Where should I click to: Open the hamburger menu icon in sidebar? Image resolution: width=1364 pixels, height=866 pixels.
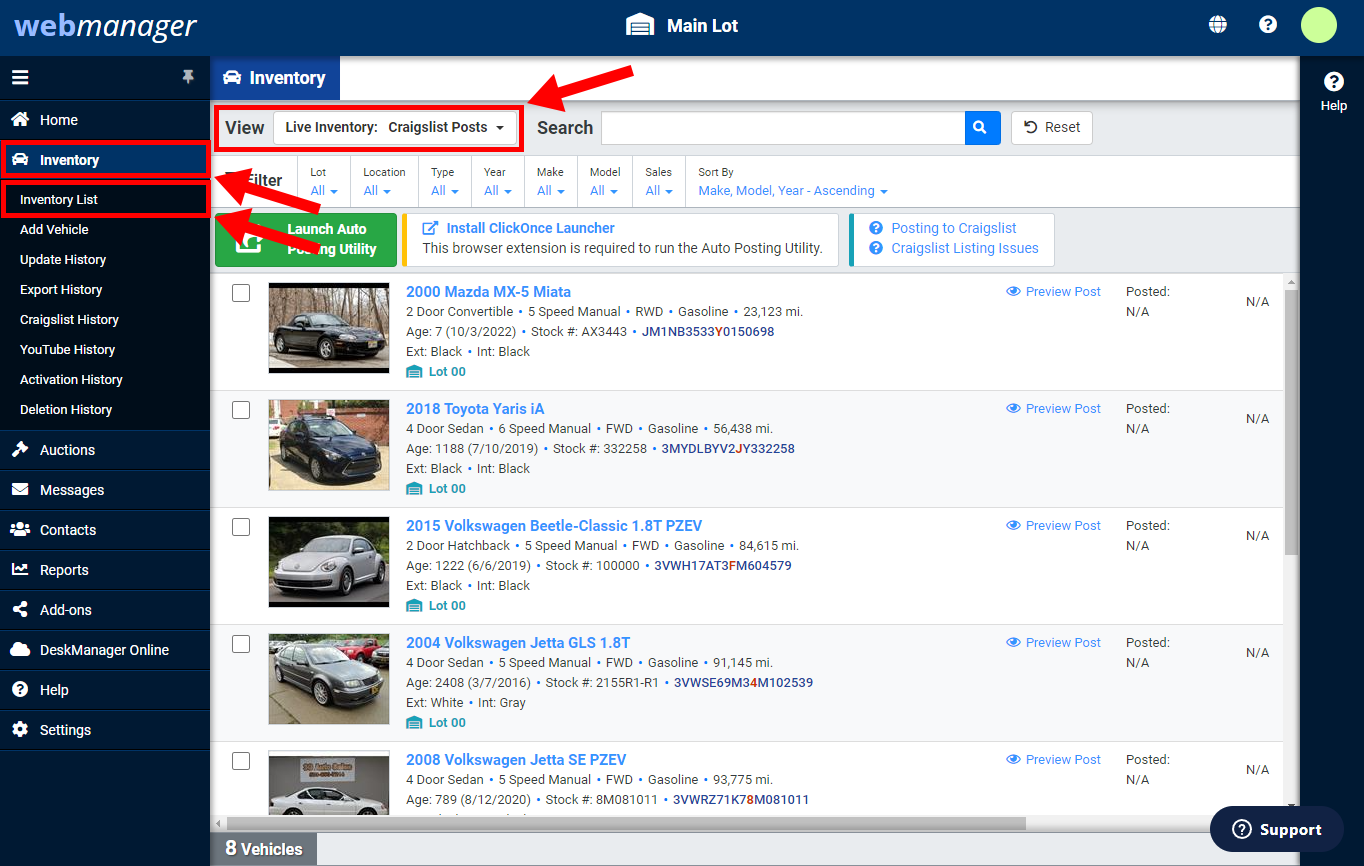[20, 78]
